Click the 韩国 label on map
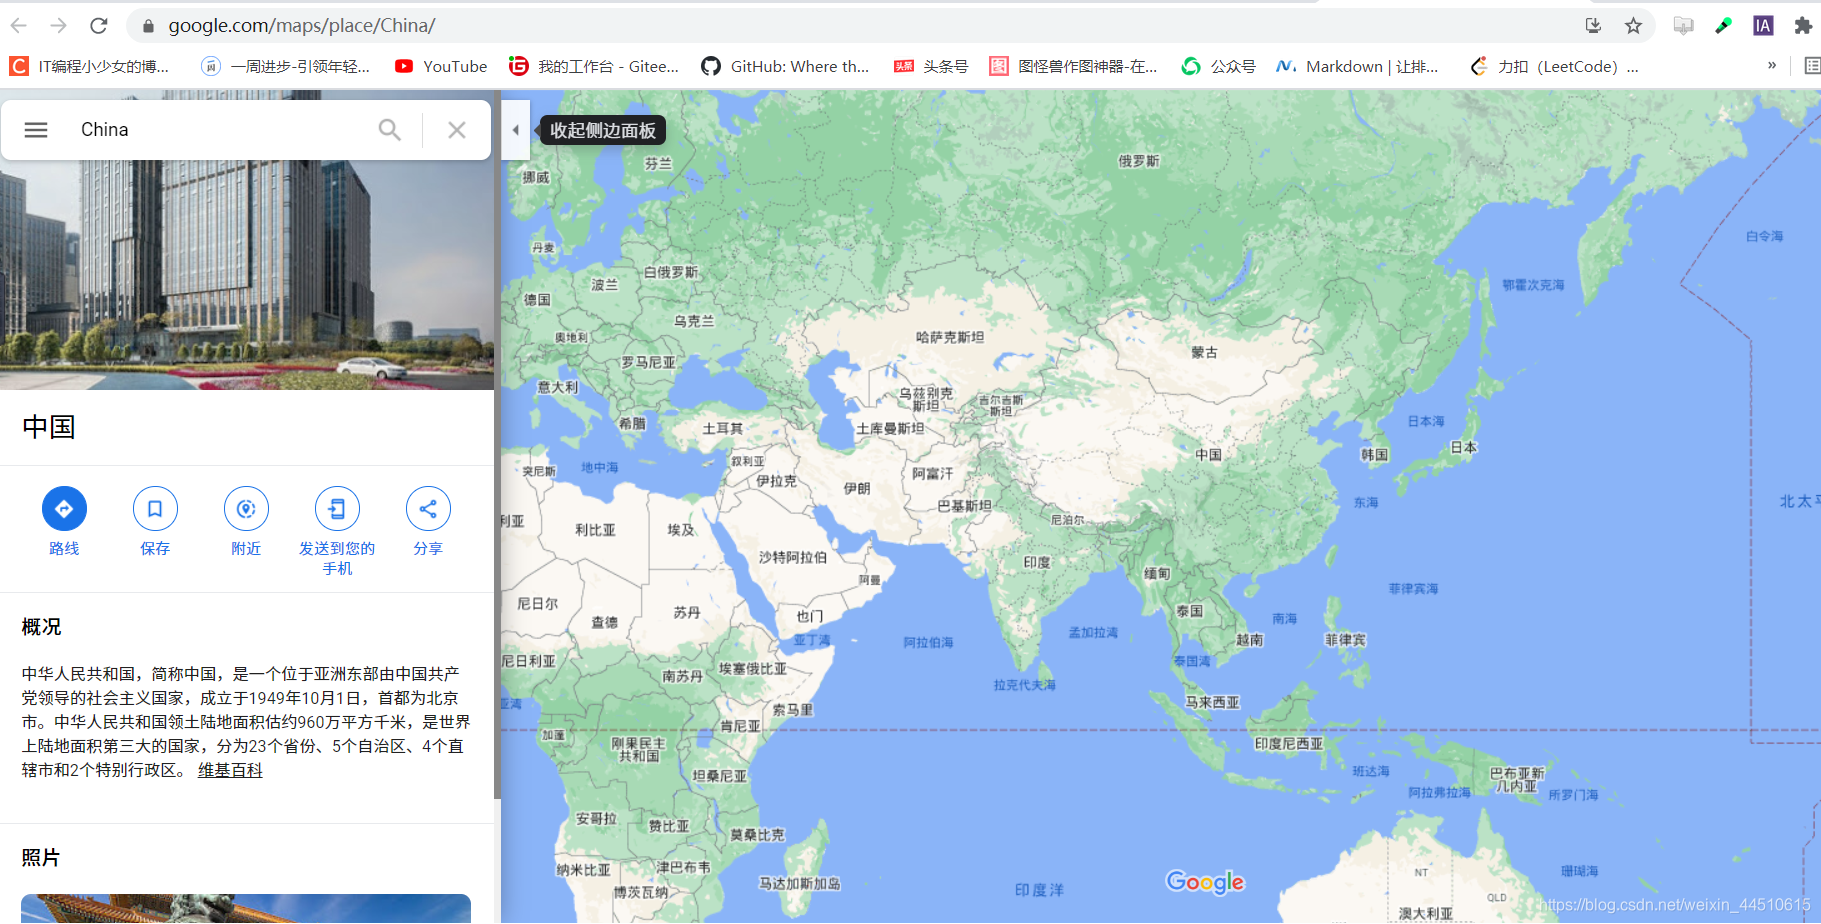 pos(1375,455)
